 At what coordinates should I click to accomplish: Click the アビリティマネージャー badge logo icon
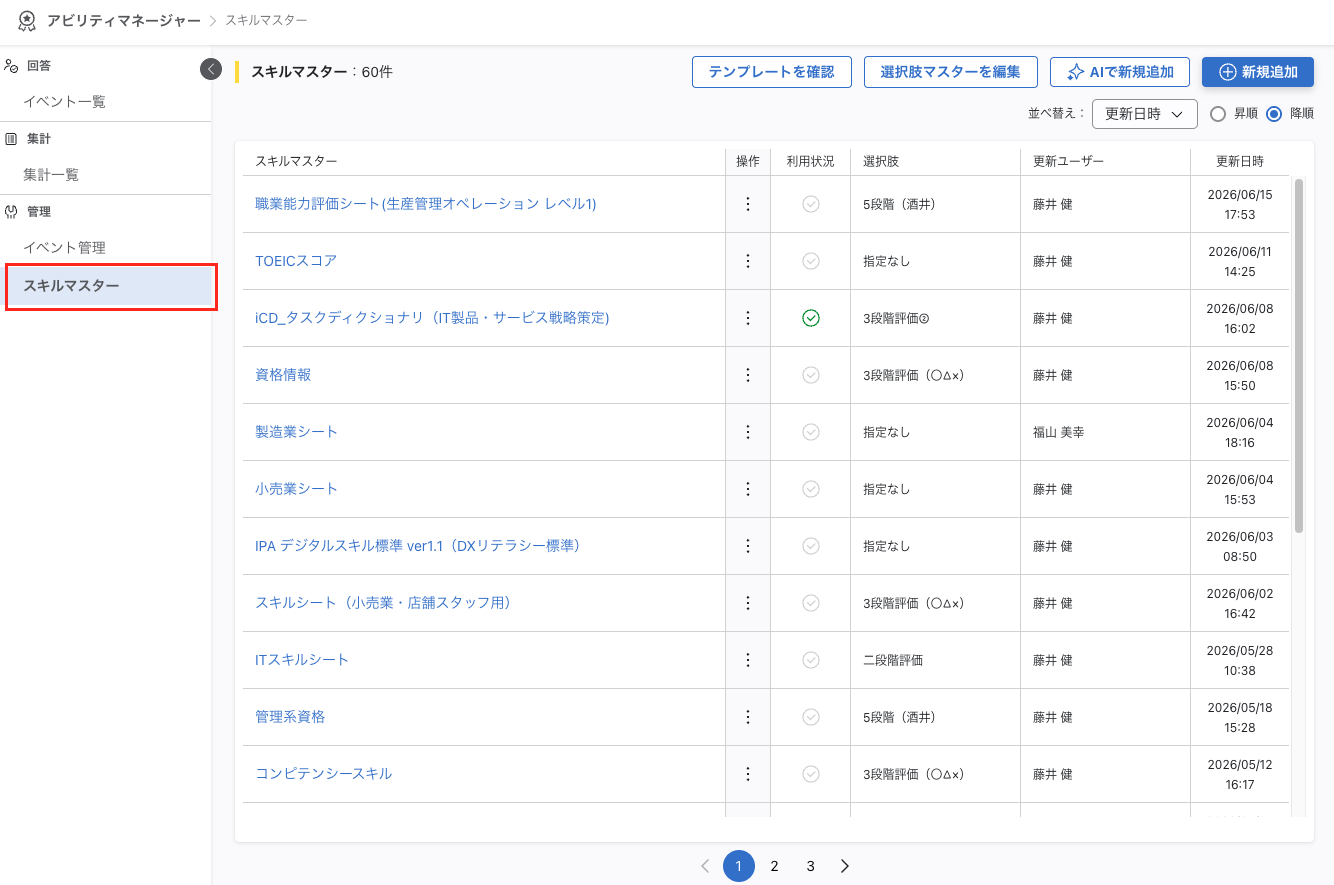pyautogui.click(x=27, y=20)
